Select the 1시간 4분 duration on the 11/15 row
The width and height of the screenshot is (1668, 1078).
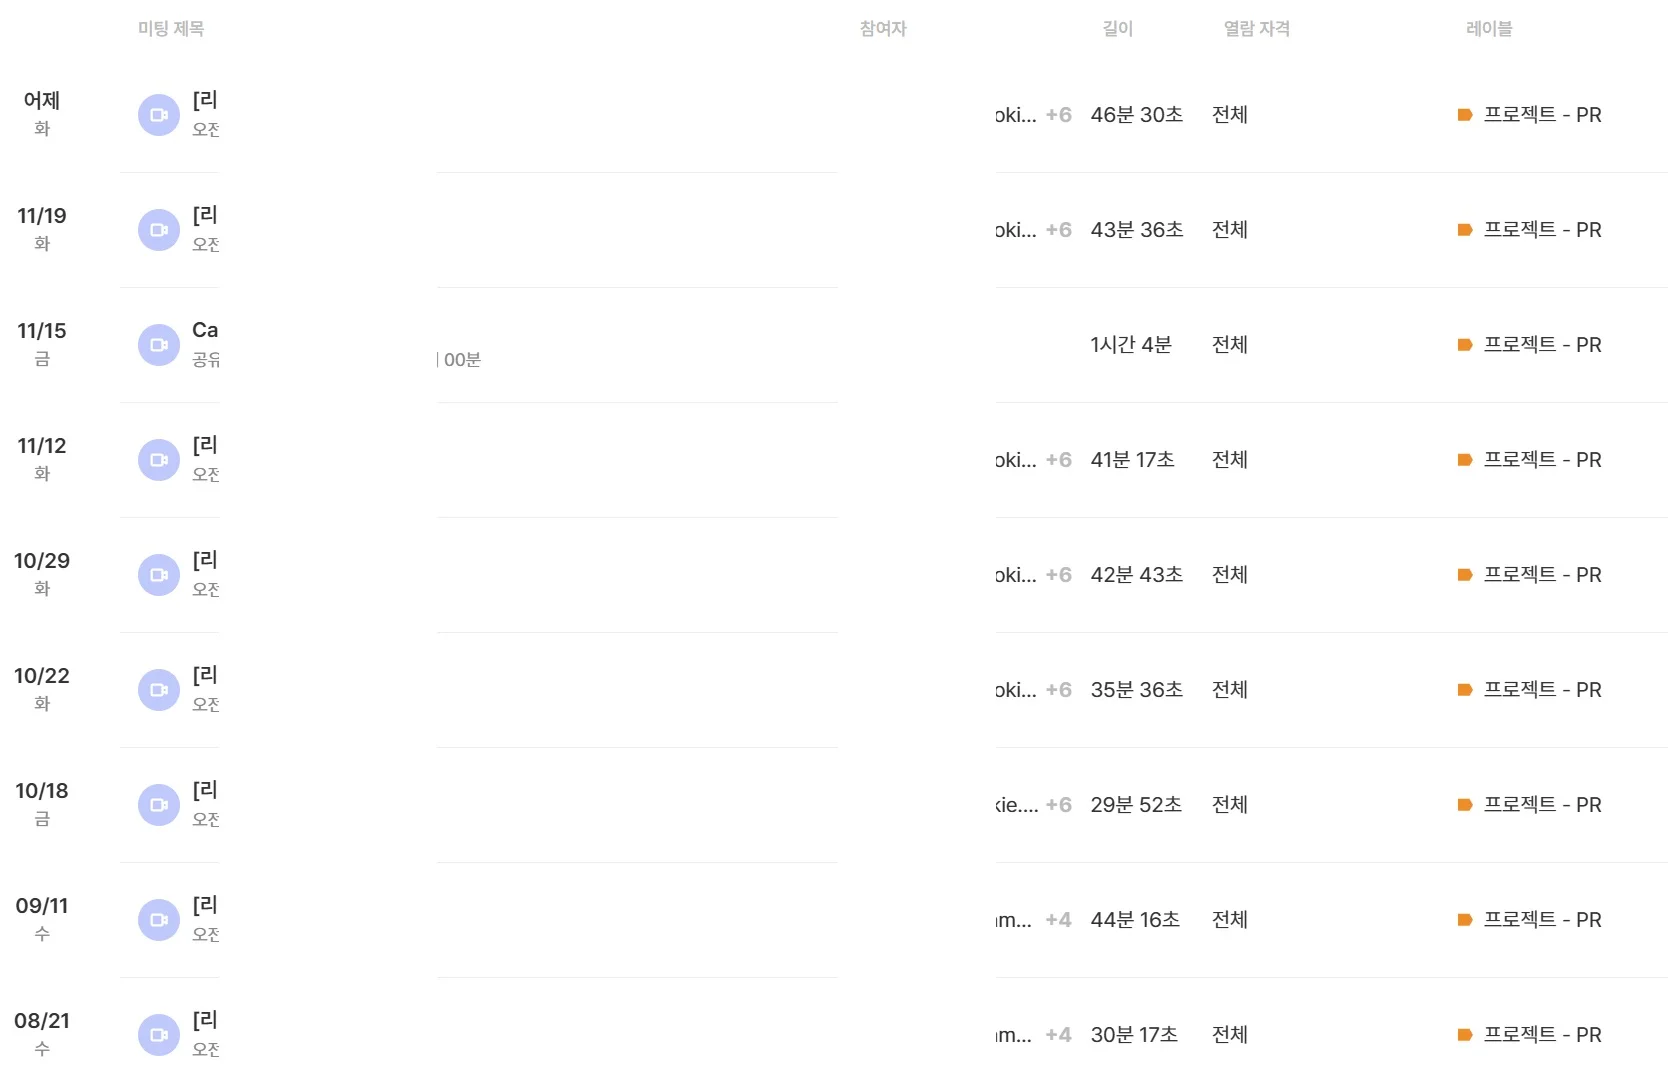click(1131, 345)
